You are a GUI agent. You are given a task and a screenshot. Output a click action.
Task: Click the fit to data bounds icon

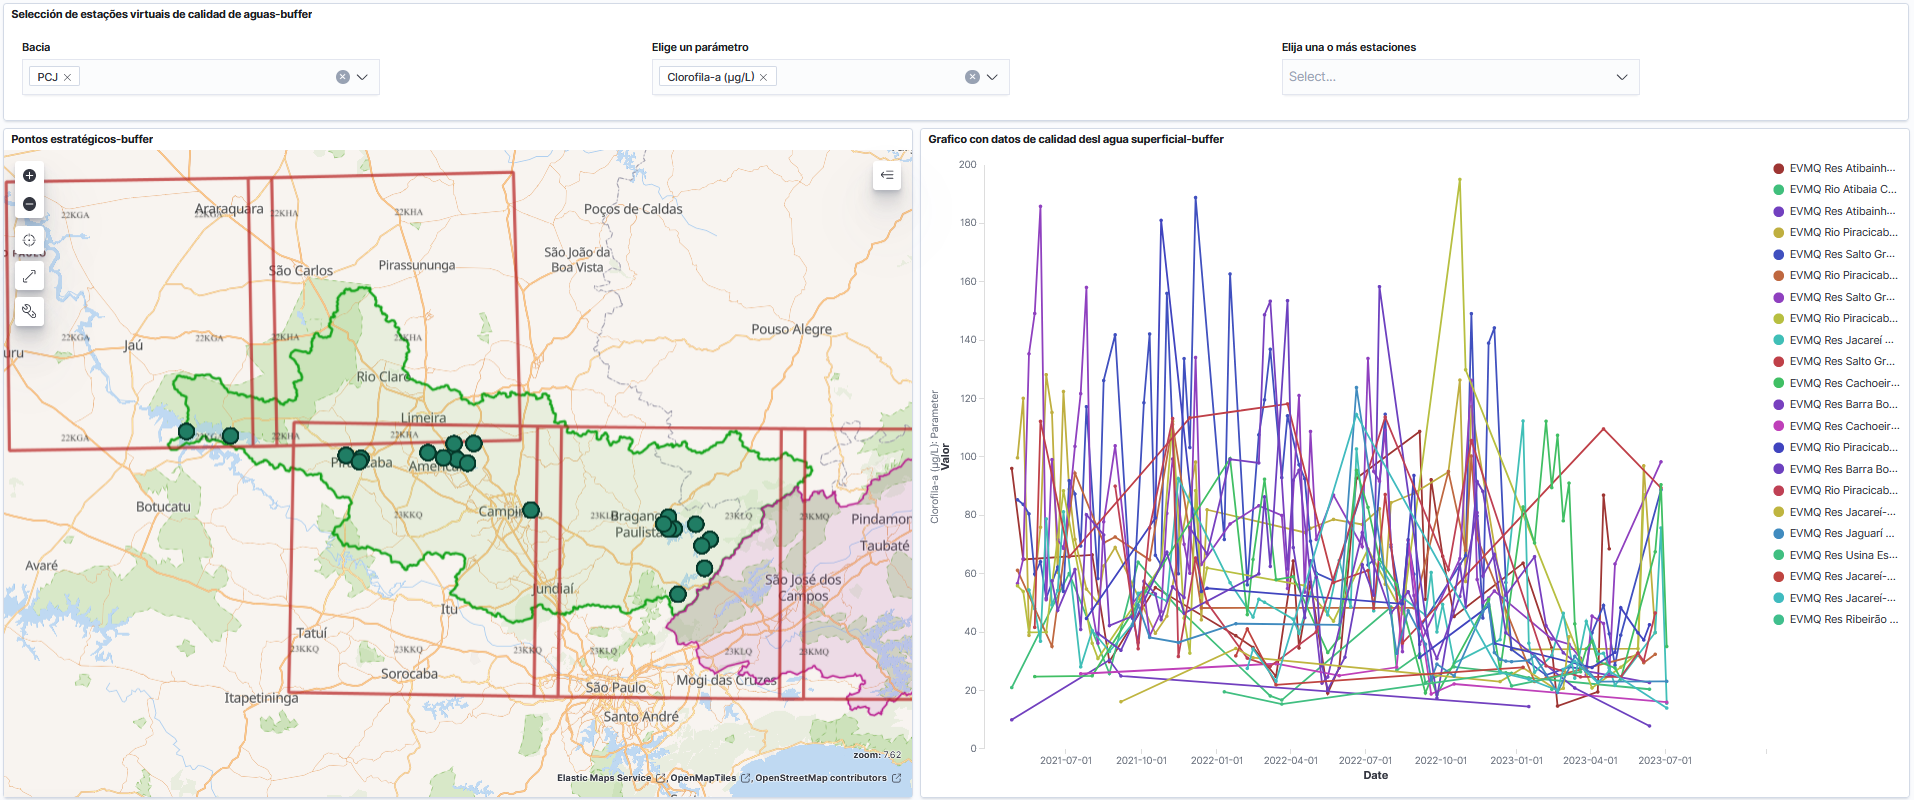coord(29,240)
